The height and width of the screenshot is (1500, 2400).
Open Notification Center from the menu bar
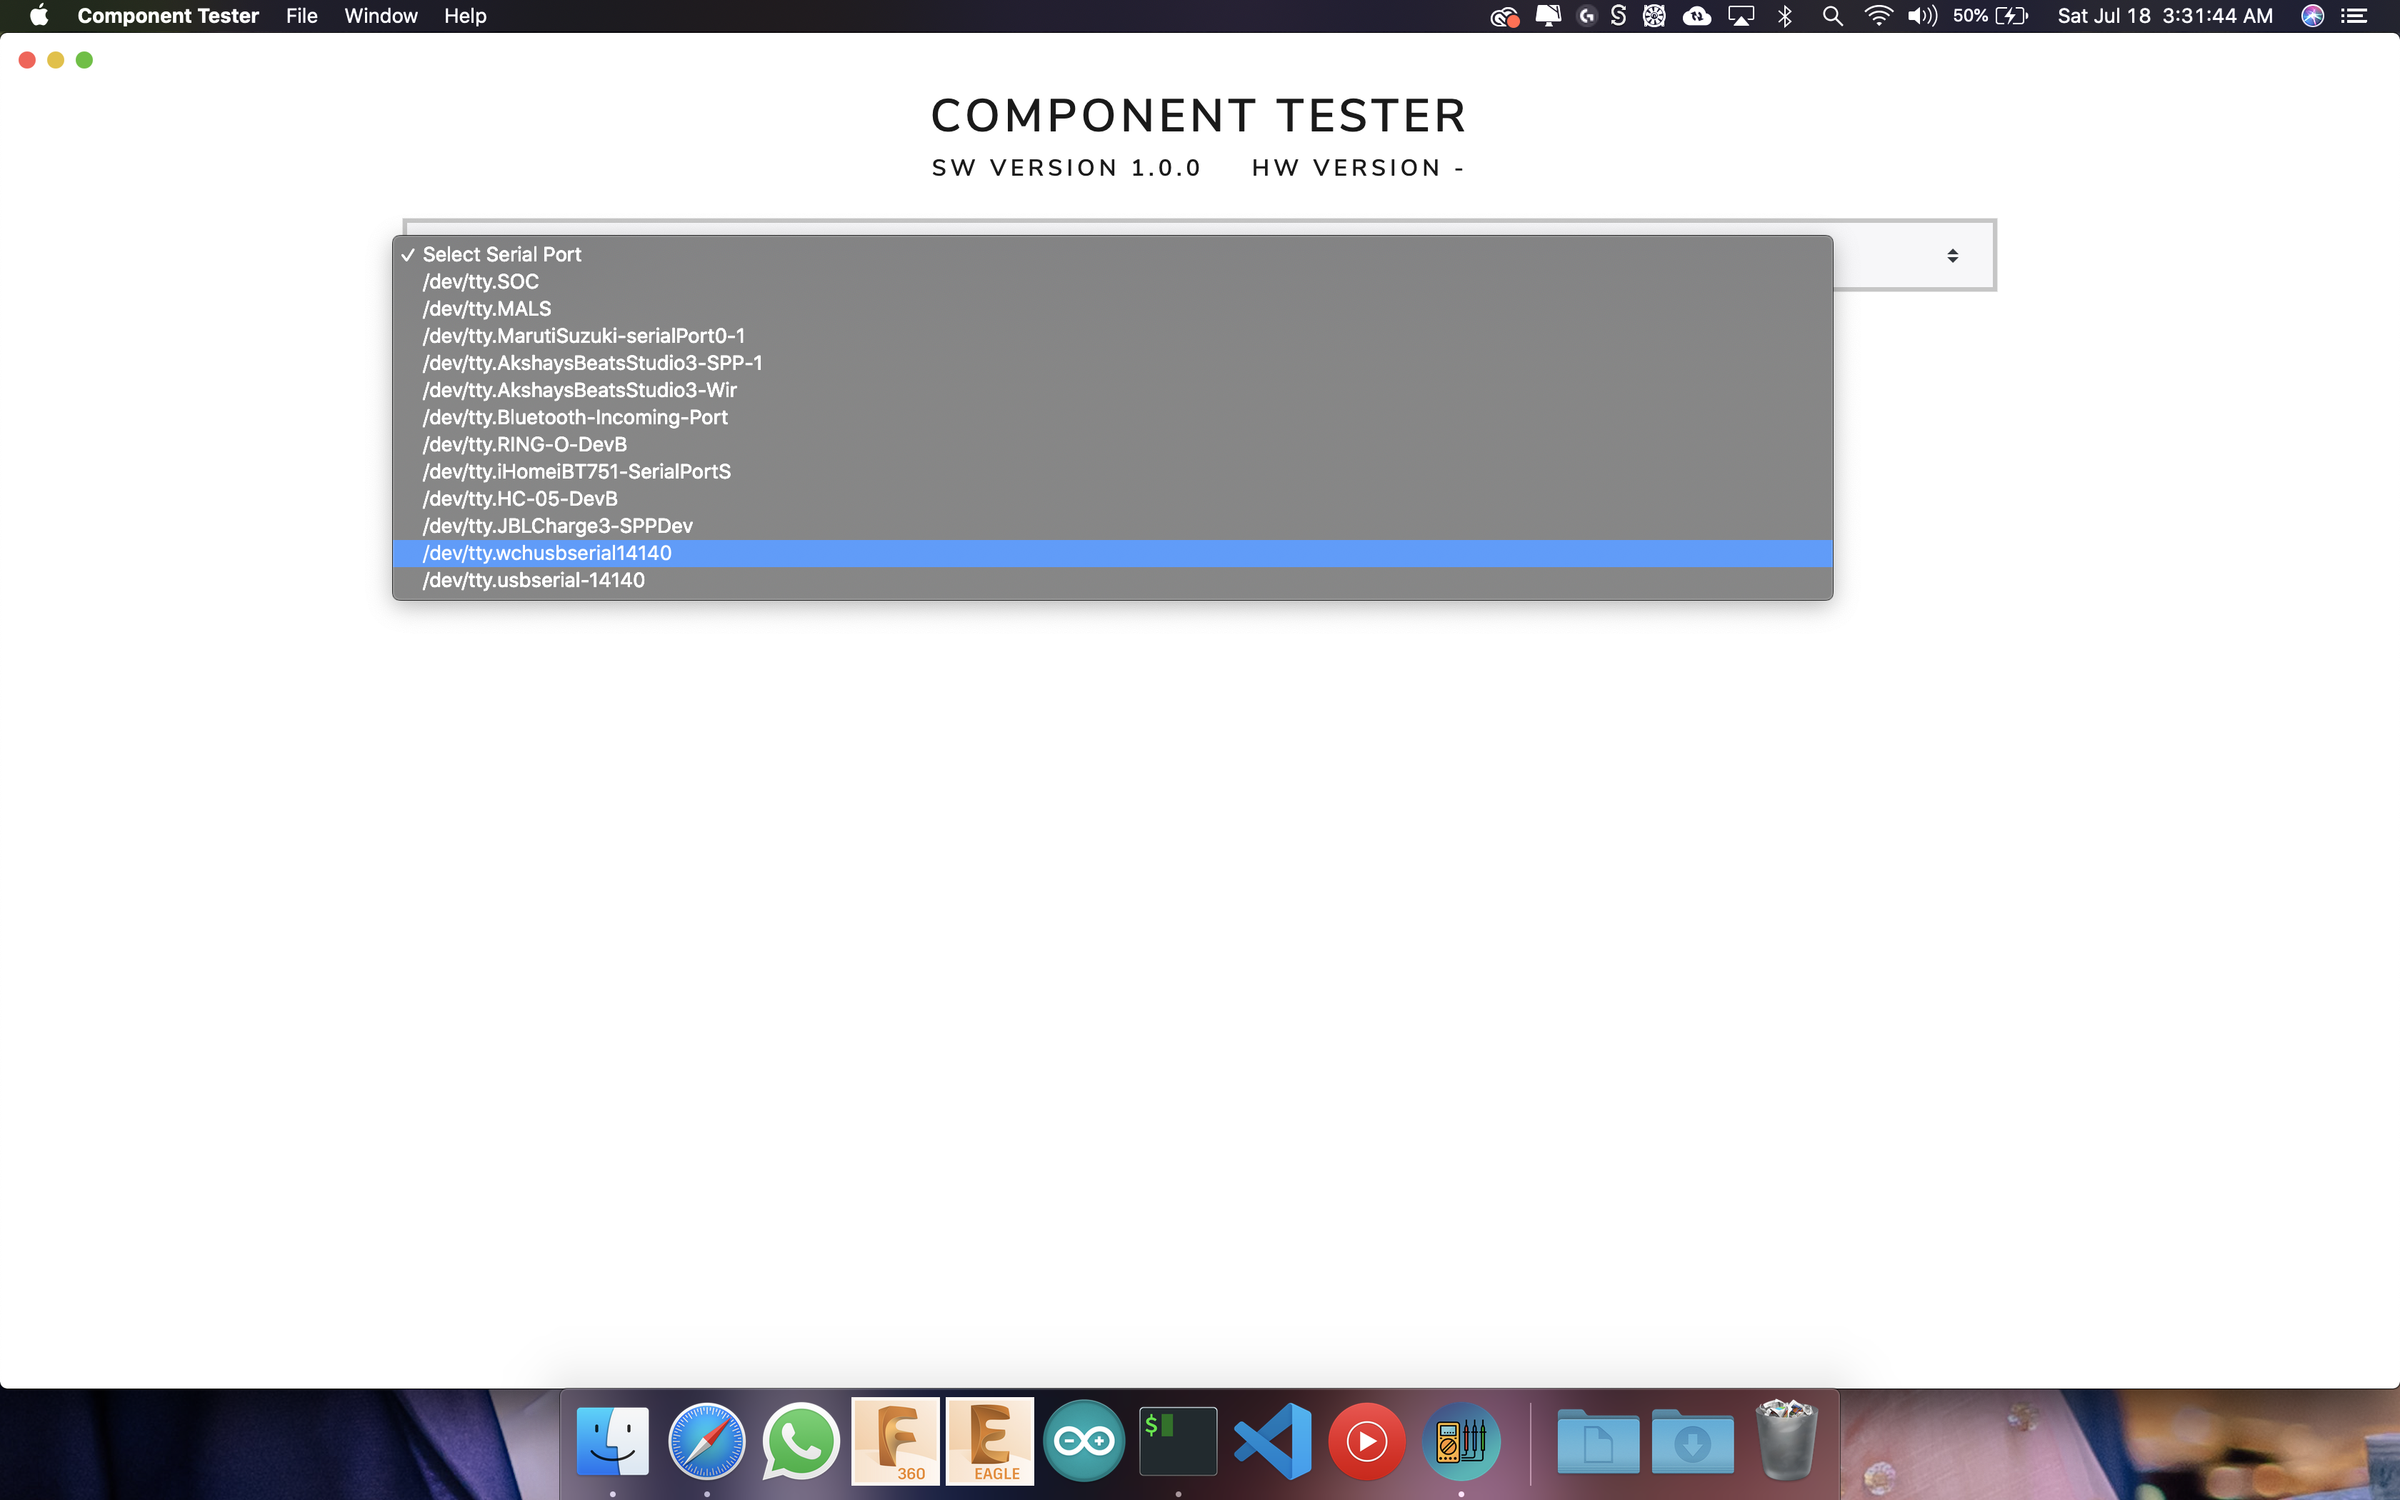[2355, 15]
